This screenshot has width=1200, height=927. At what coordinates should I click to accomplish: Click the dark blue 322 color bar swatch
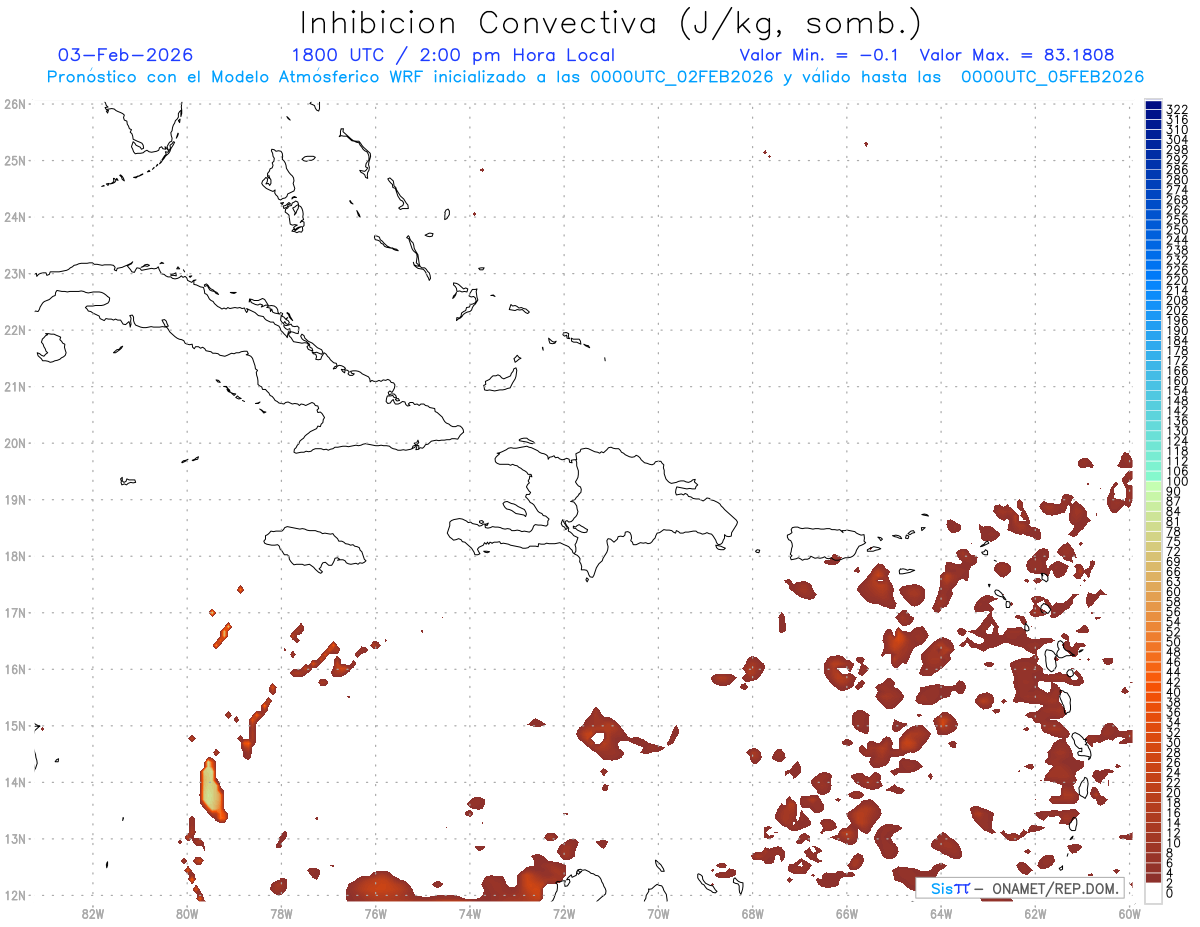(x=1153, y=106)
